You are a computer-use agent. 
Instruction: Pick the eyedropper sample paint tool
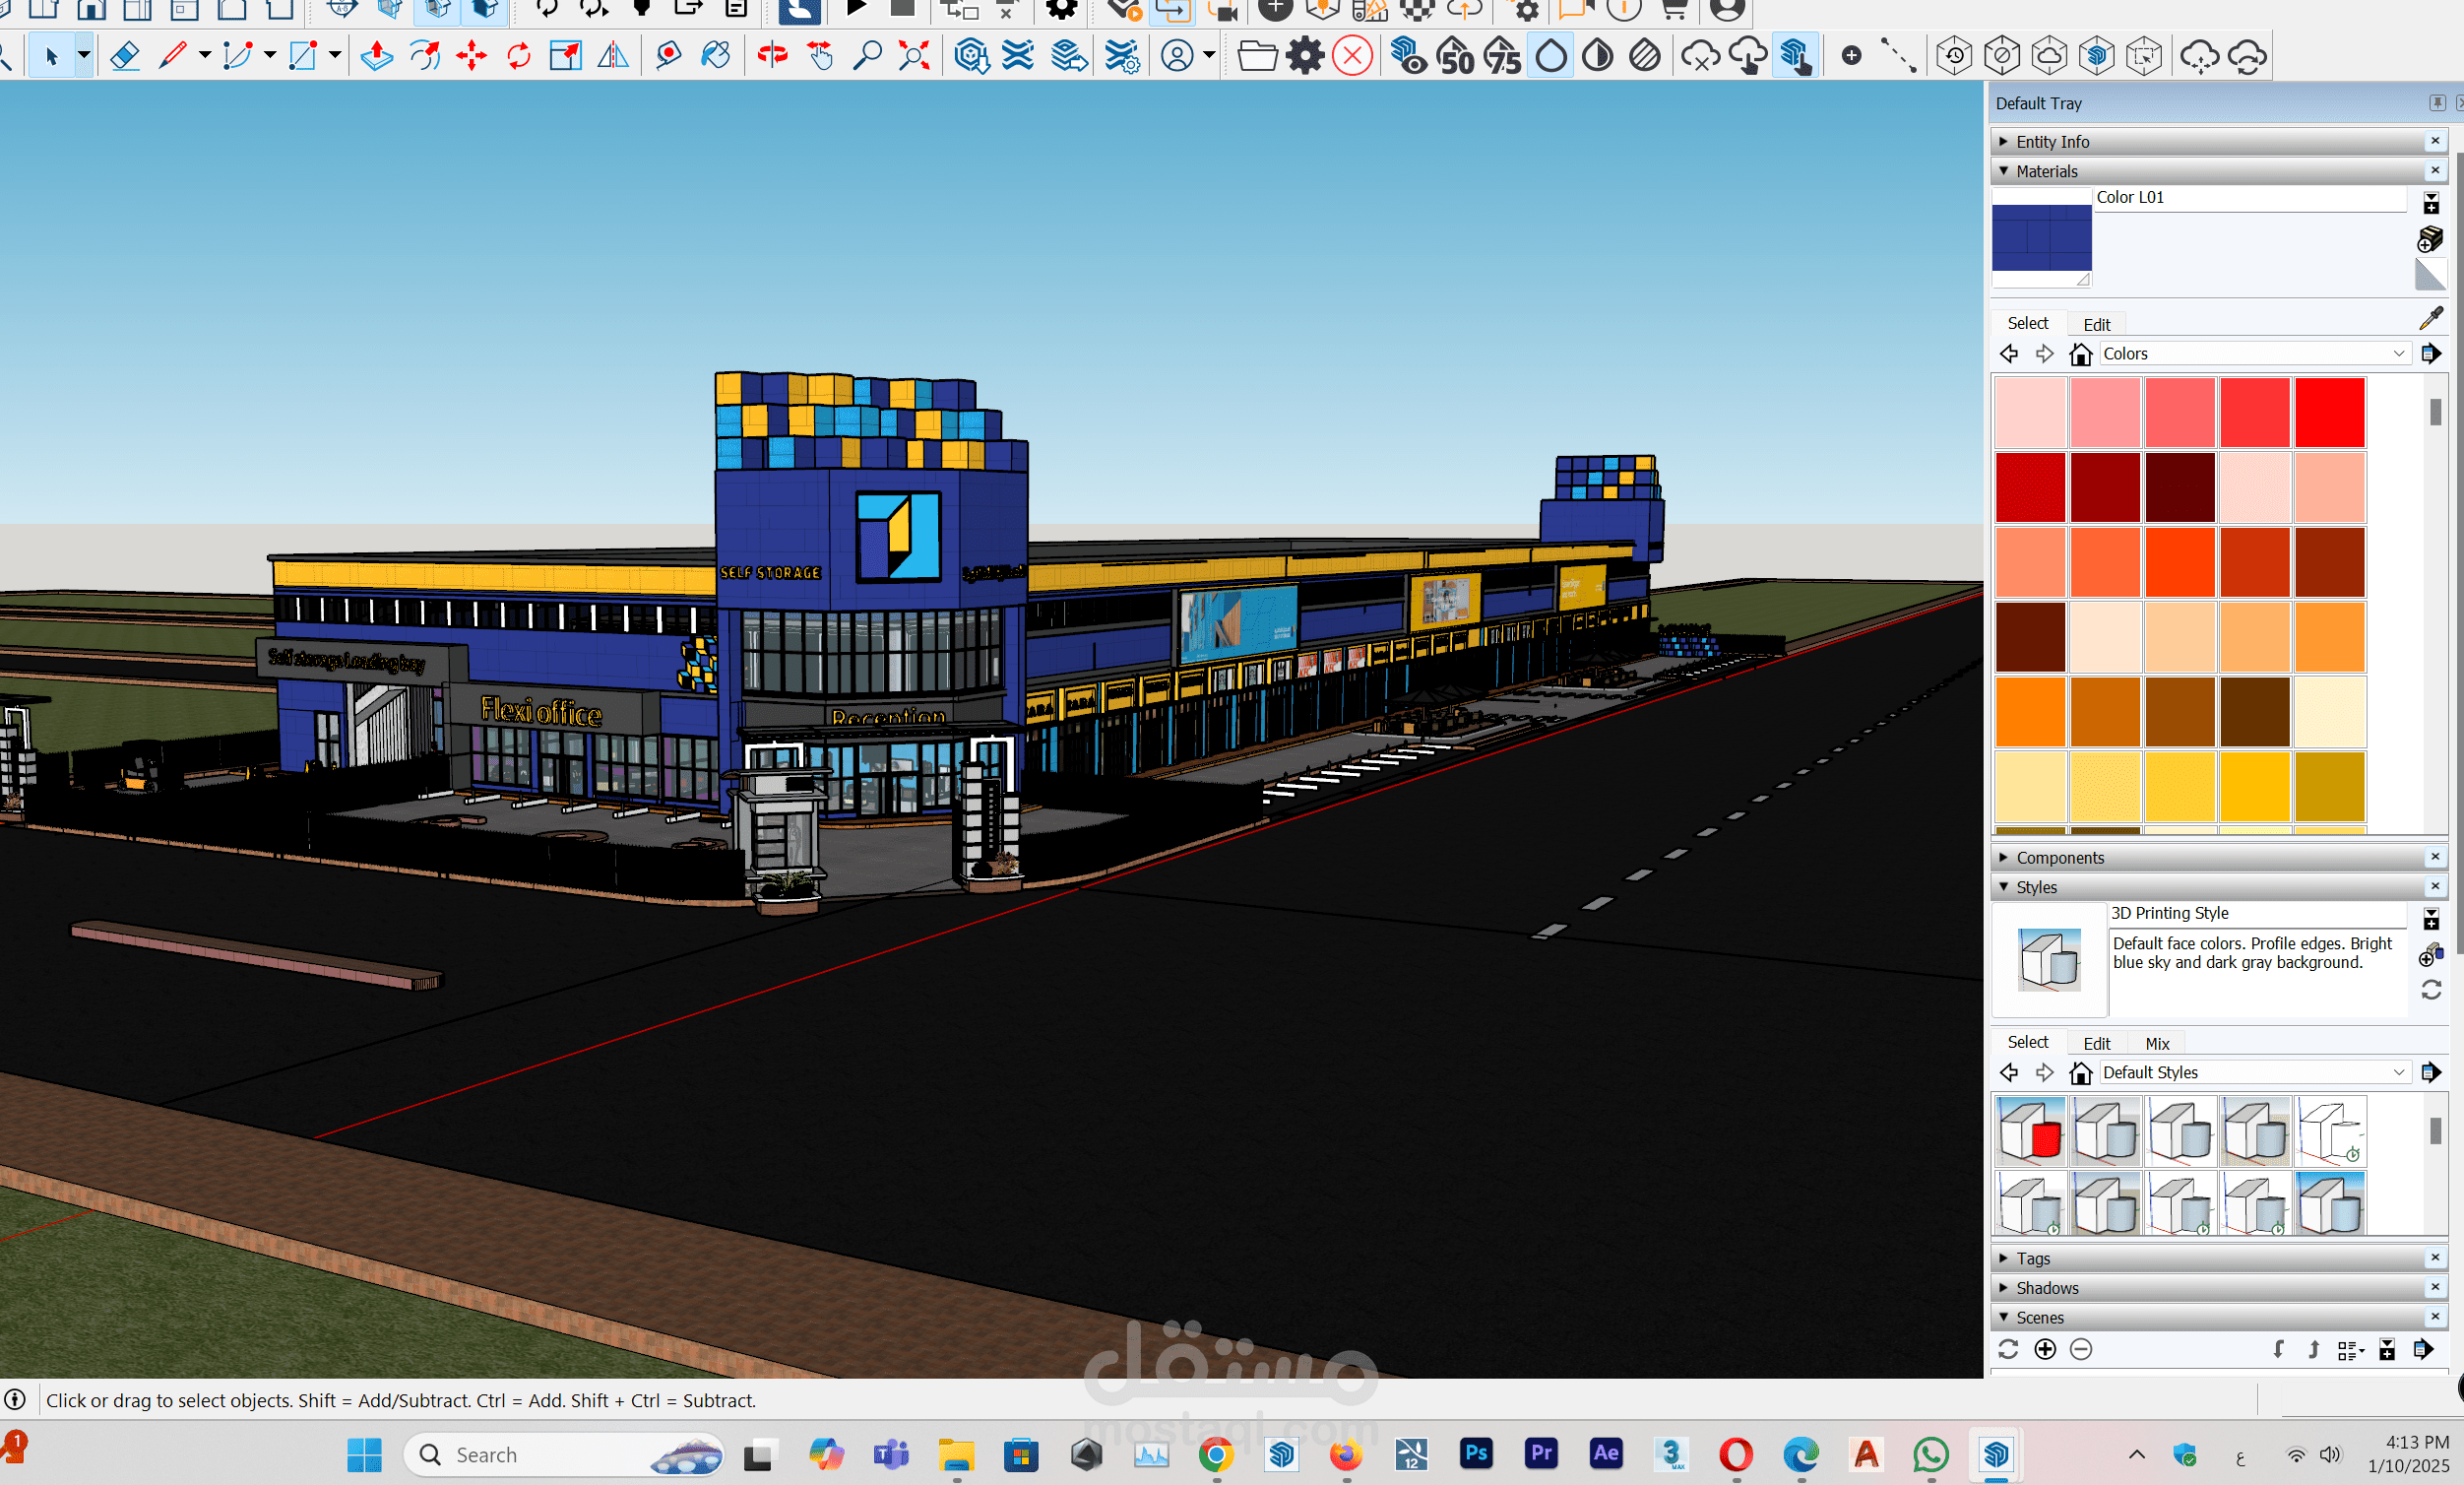[2430, 319]
